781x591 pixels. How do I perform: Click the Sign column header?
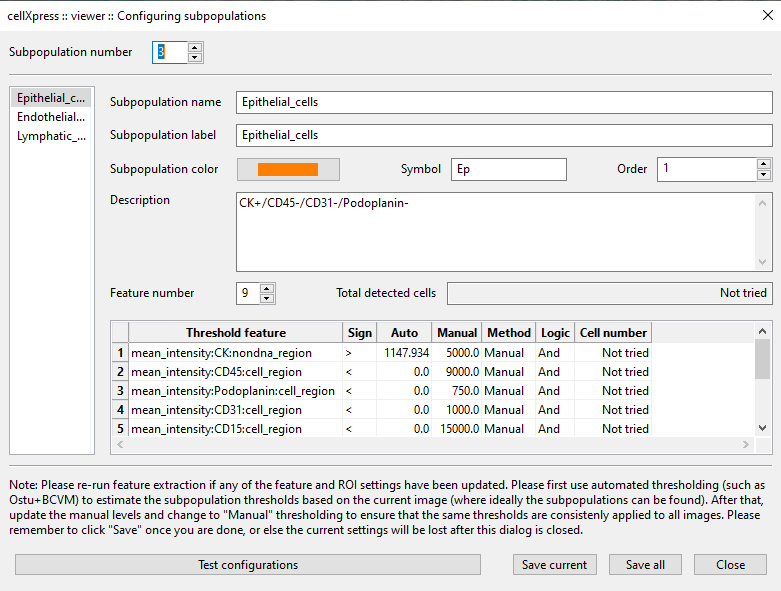(x=360, y=333)
